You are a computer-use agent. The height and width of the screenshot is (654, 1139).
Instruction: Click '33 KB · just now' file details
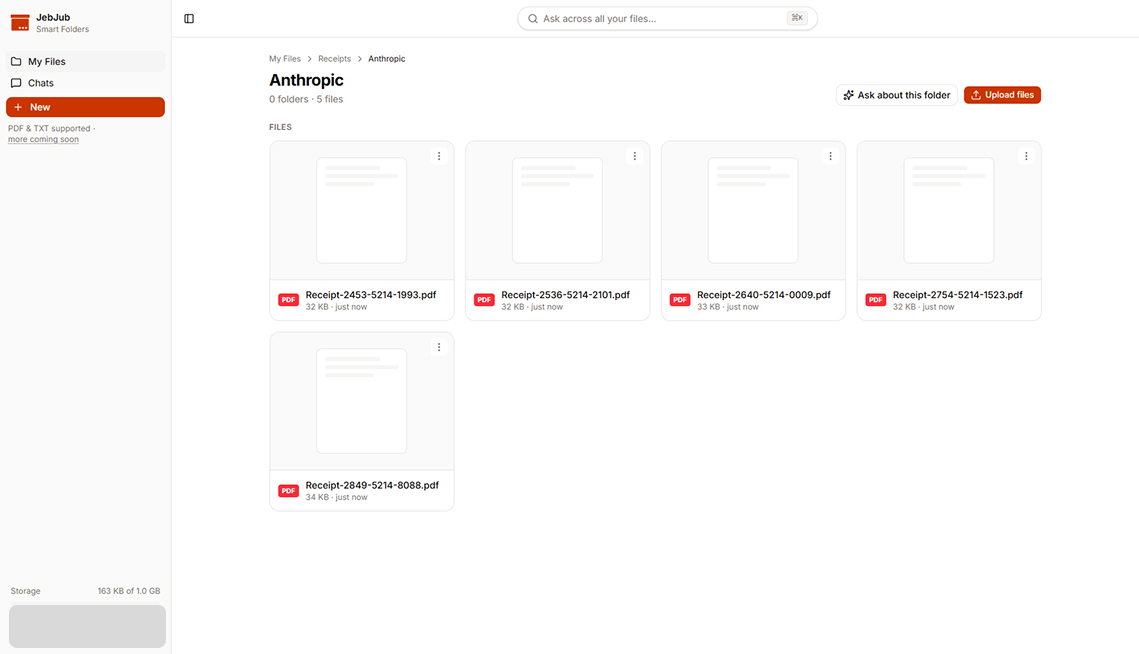(728, 307)
